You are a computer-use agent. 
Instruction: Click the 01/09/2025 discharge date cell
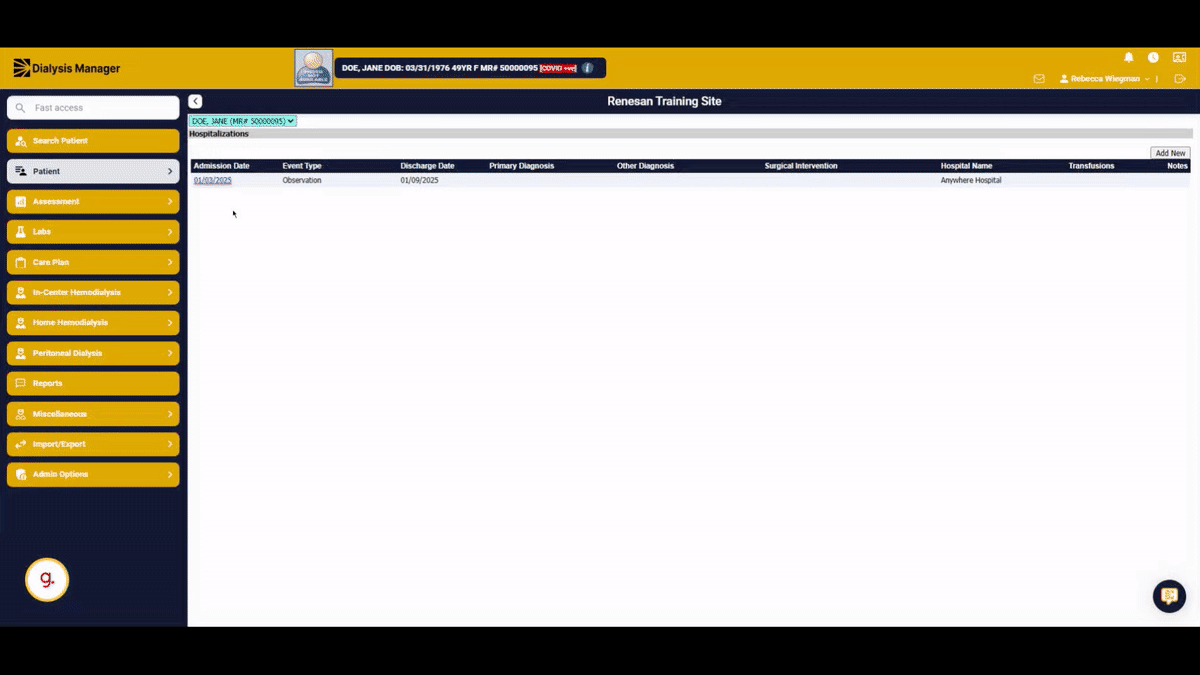point(419,180)
